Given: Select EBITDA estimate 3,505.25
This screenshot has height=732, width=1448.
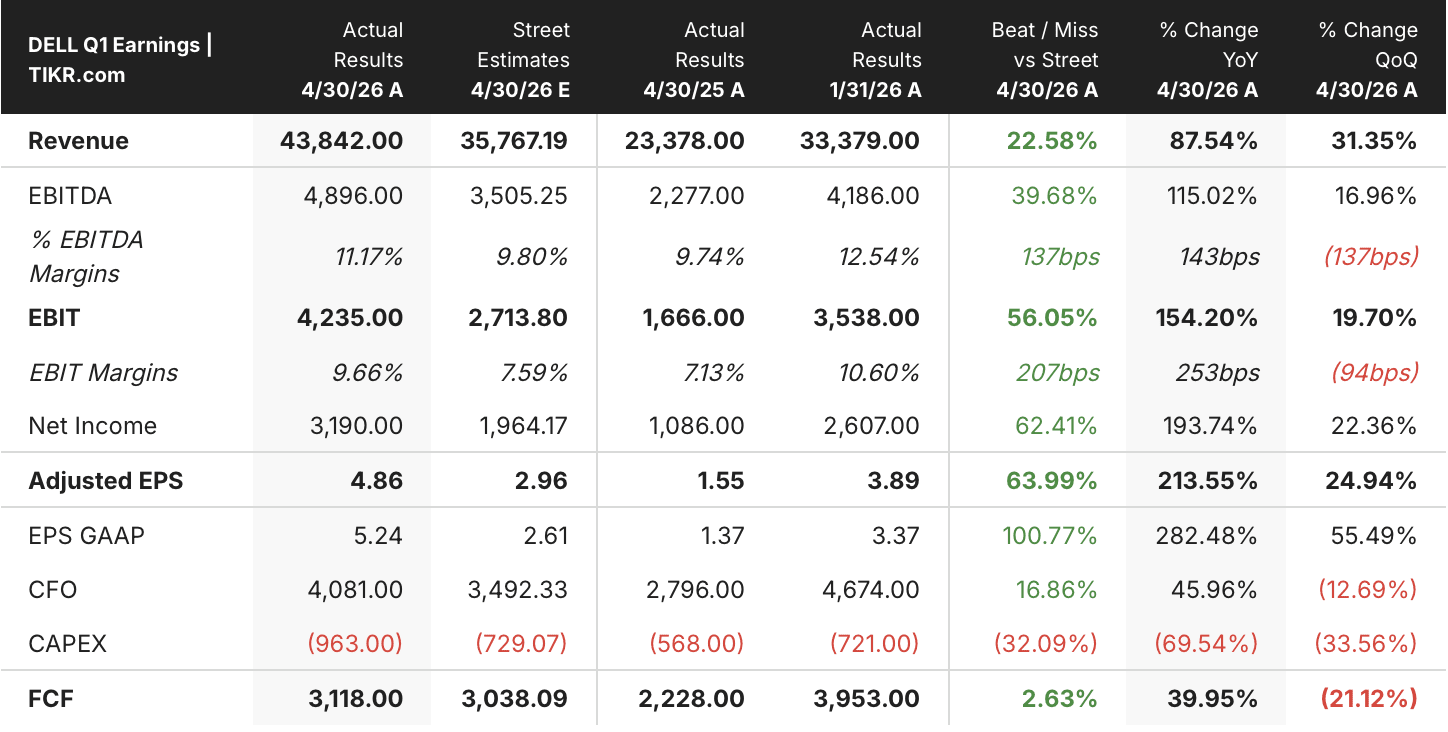Looking at the screenshot, I should pyautogui.click(x=519, y=195).
